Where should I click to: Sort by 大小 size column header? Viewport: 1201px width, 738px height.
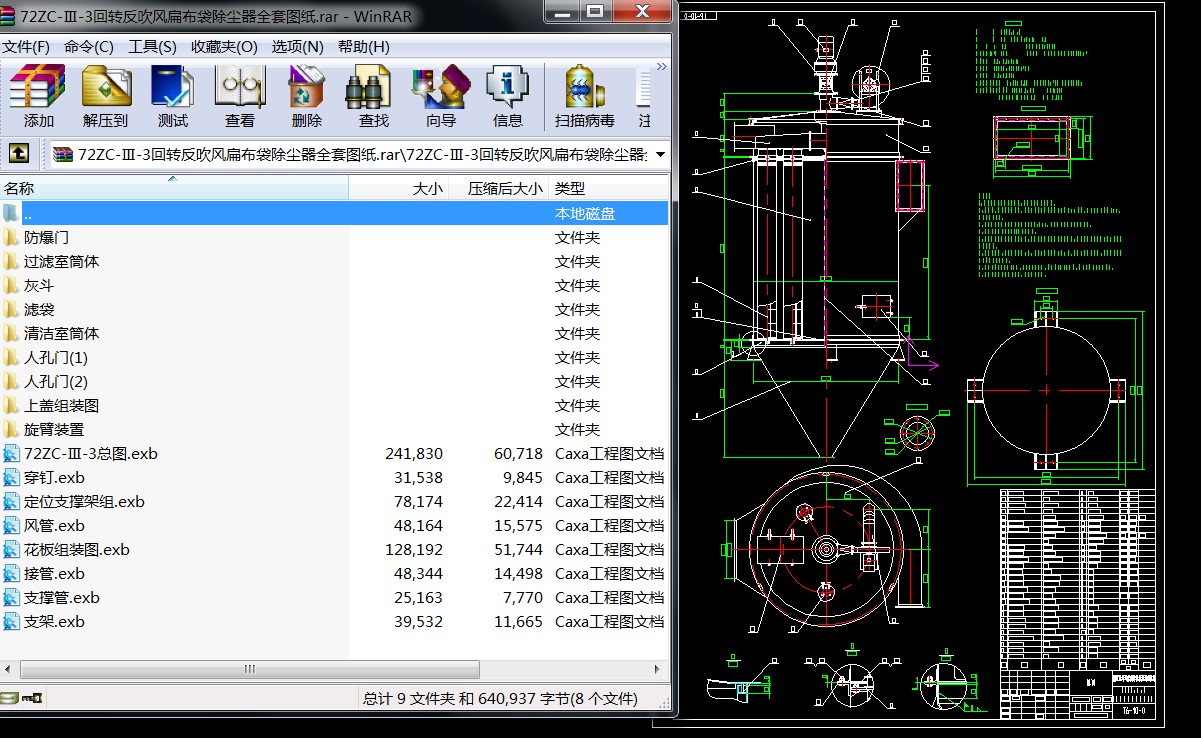pyautogui.click(x=427, y=188)
